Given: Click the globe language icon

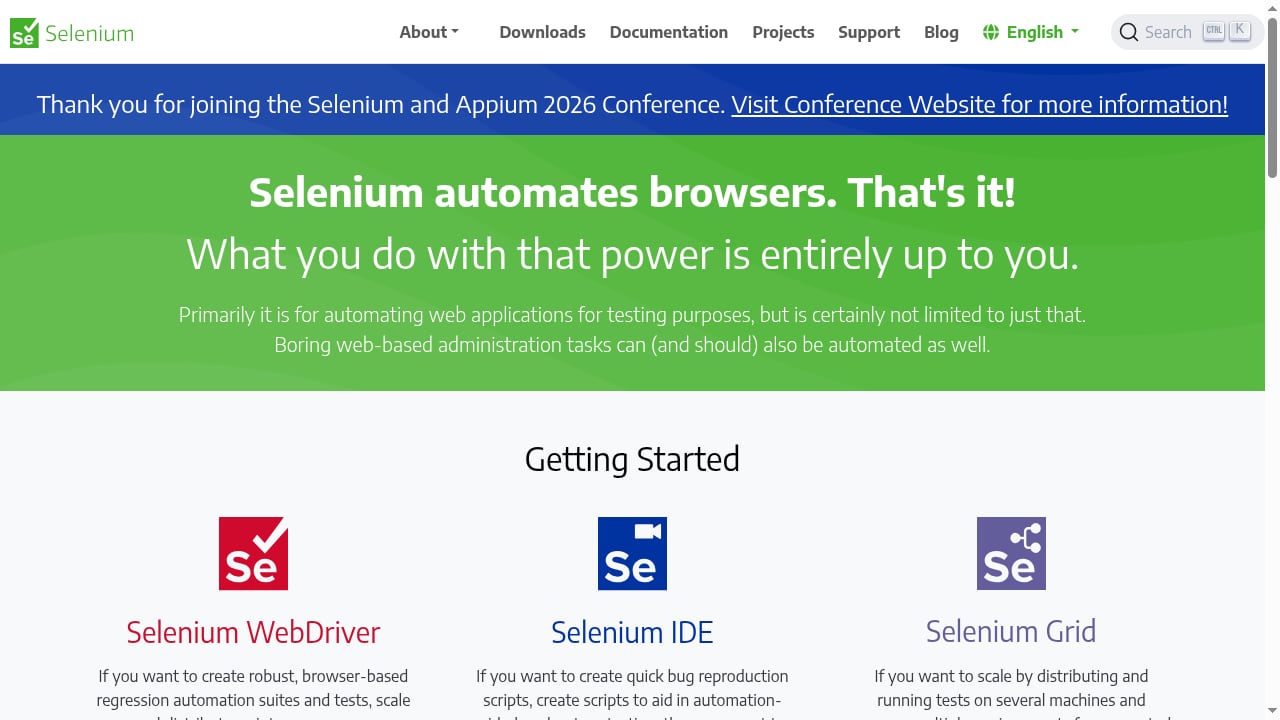Looking at the screenshot, I should click(x=991, y=32).
